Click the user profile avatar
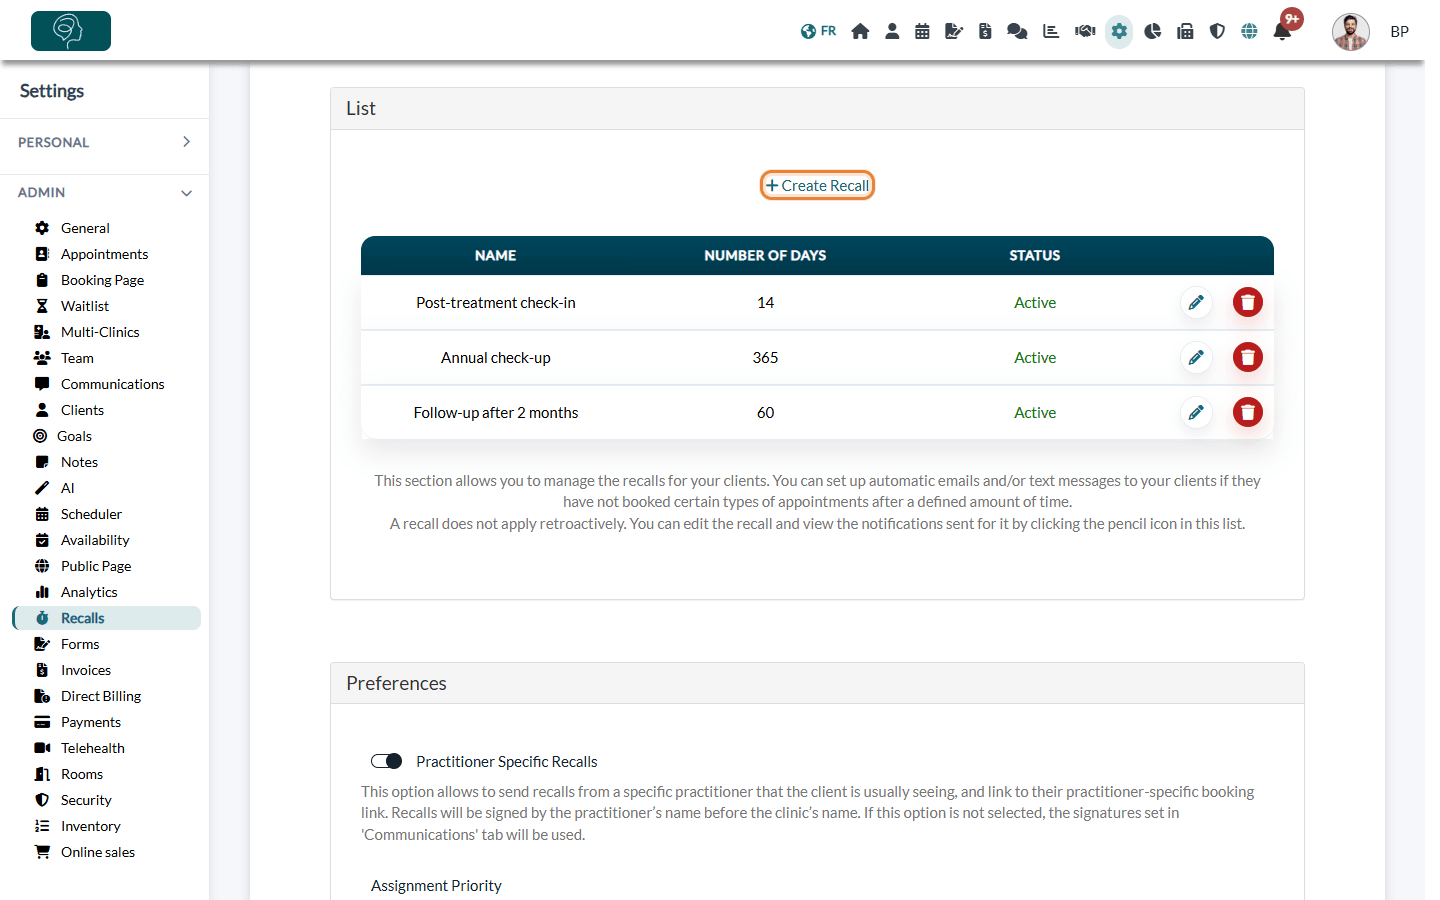Viewport: 1440px width, 900px height. [x=1350, y=31]
